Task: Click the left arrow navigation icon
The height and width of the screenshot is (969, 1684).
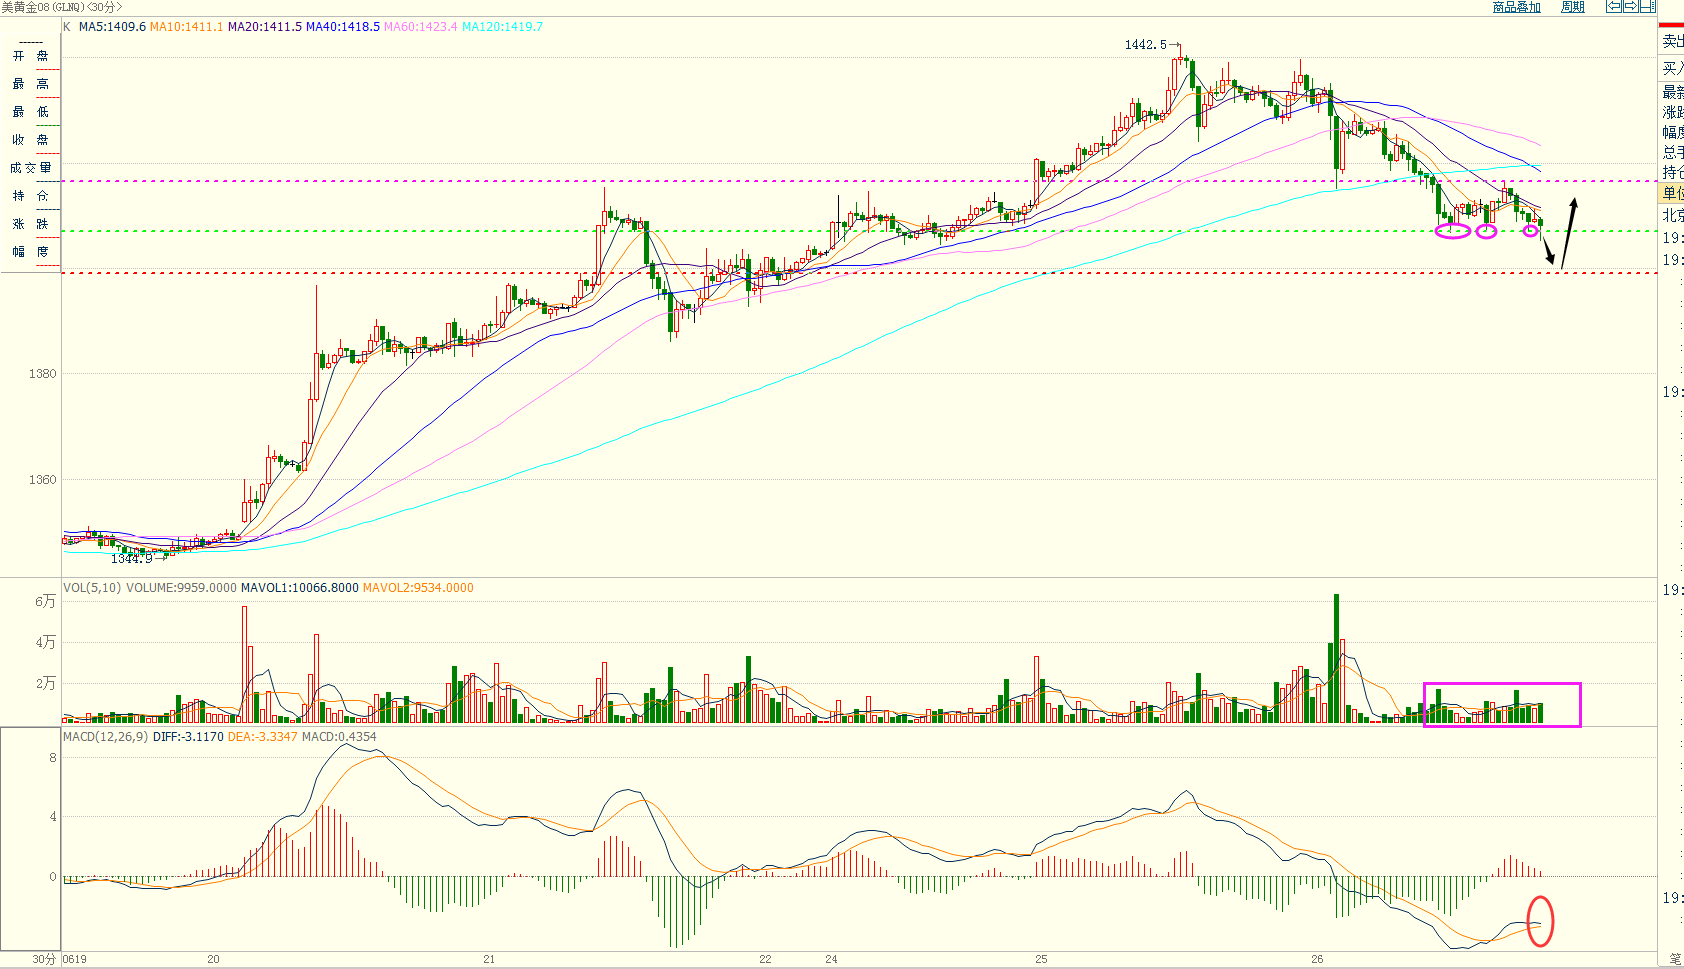Action: (1614, 6)
